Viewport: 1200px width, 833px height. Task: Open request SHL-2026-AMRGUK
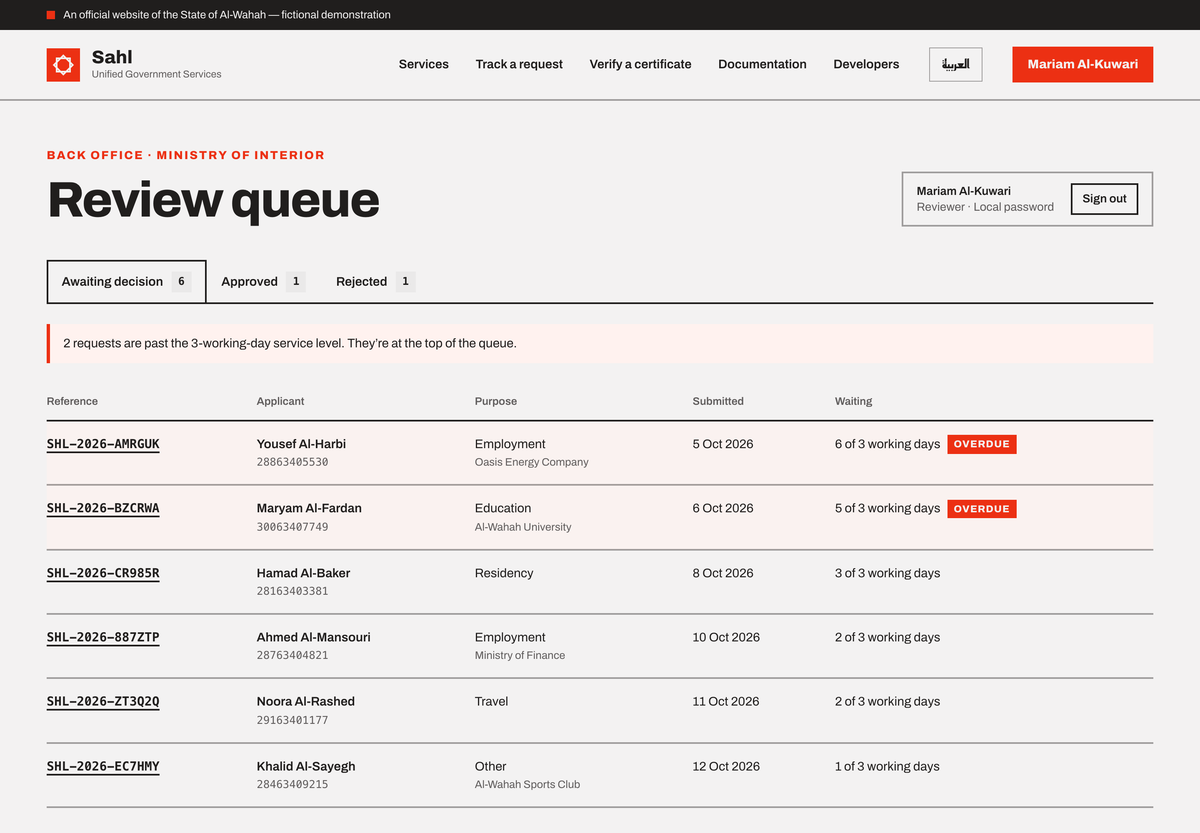[x=103, y=444]
